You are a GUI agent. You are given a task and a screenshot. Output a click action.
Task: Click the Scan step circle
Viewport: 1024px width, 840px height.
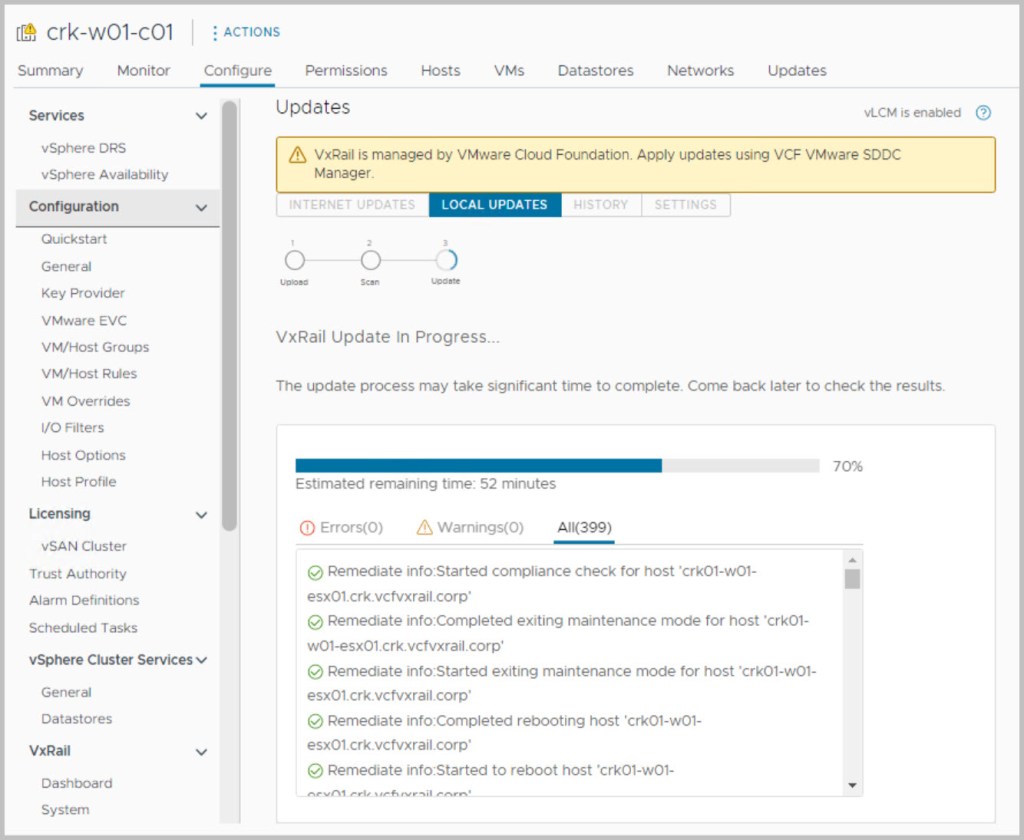(370, 261)
